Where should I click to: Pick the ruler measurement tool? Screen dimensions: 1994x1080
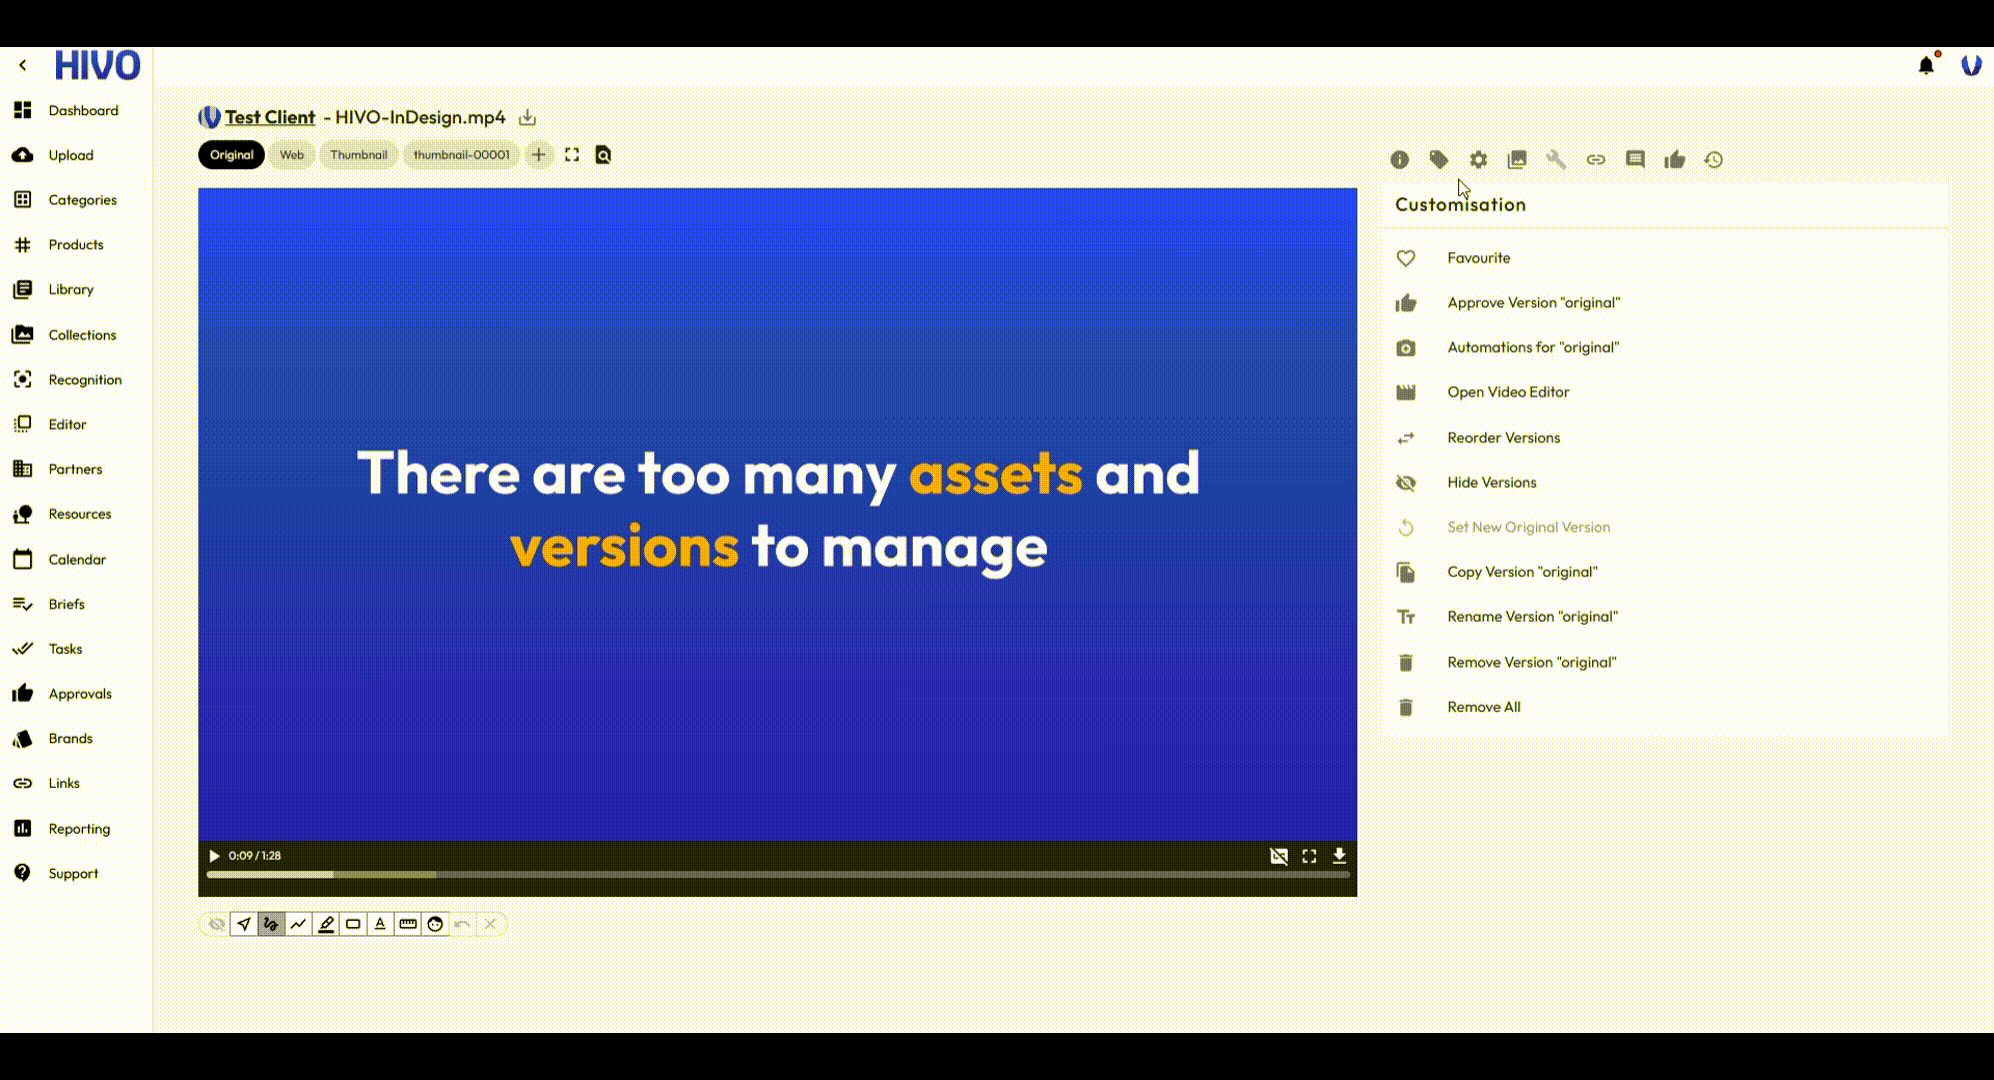click(408, 924)
